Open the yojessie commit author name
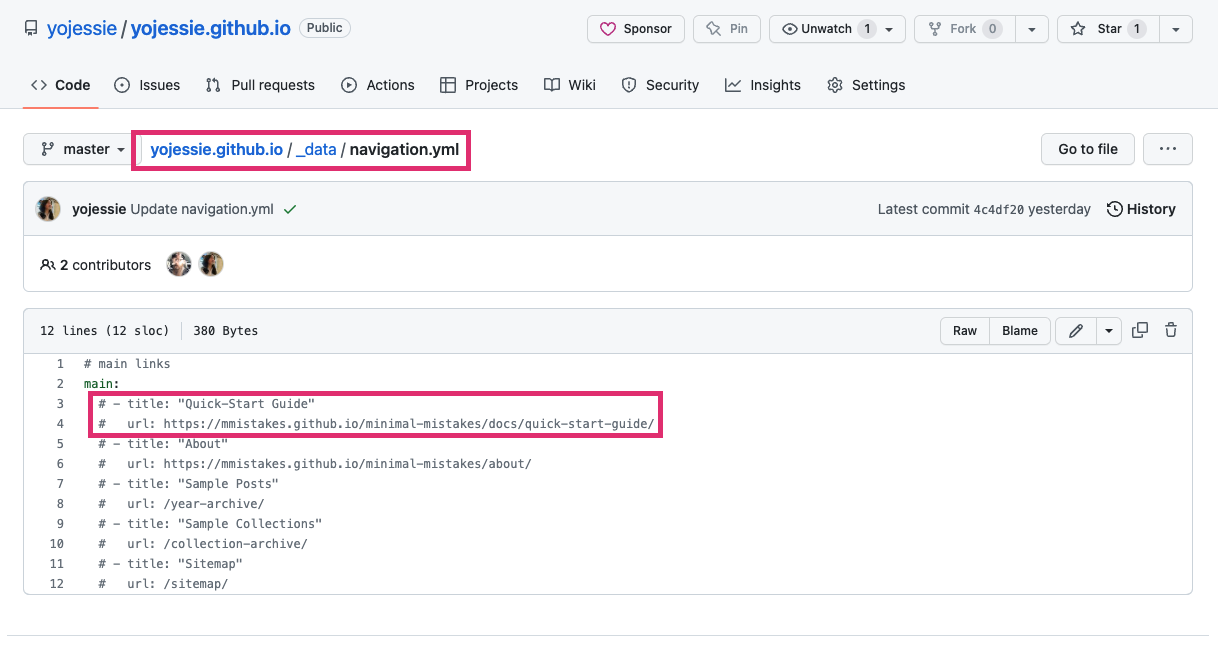The image size is (1218, 656). pyautogui.click(x=99, y=209)
